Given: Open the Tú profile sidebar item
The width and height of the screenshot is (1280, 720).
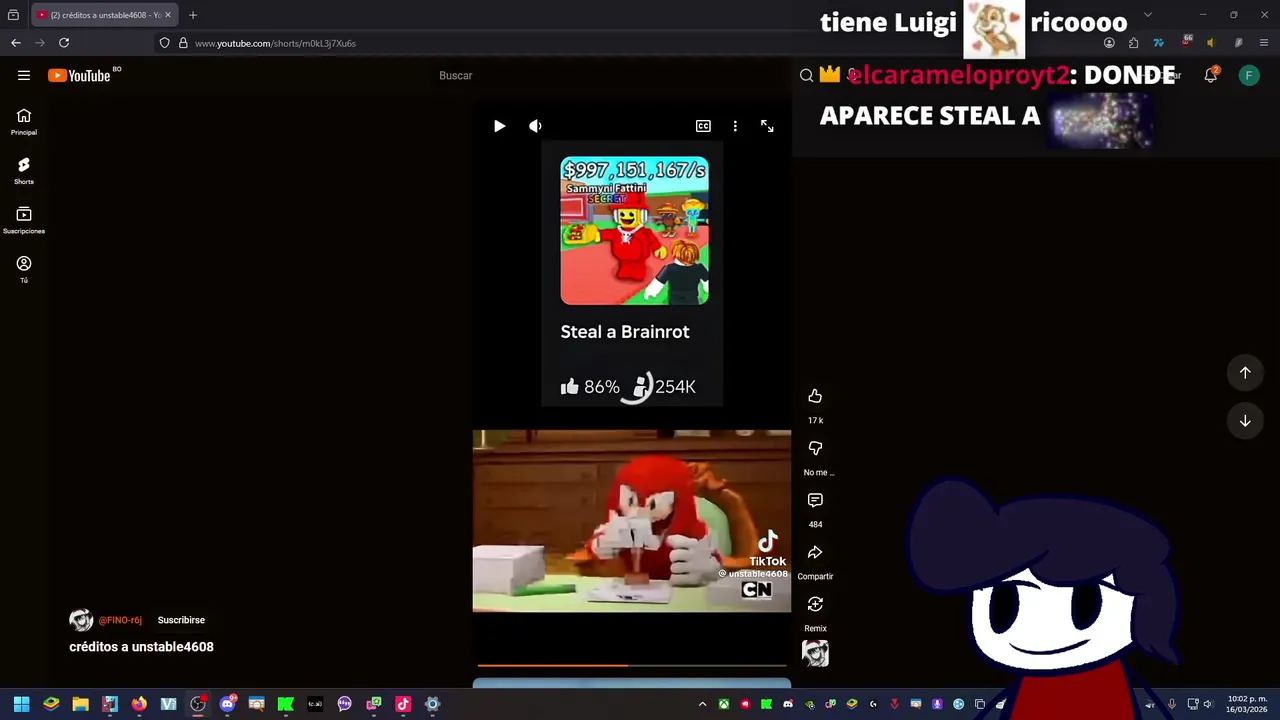Looking at the screenshot, I should click(x=24, y=269).
